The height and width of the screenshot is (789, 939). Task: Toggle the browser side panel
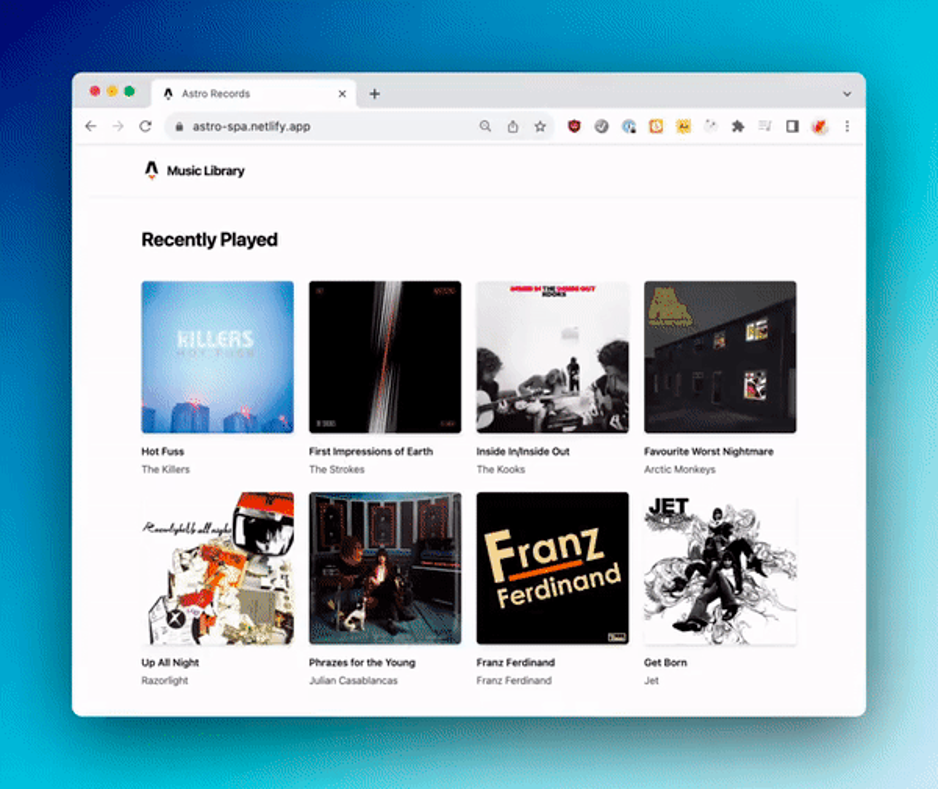(x=792, y=126)
